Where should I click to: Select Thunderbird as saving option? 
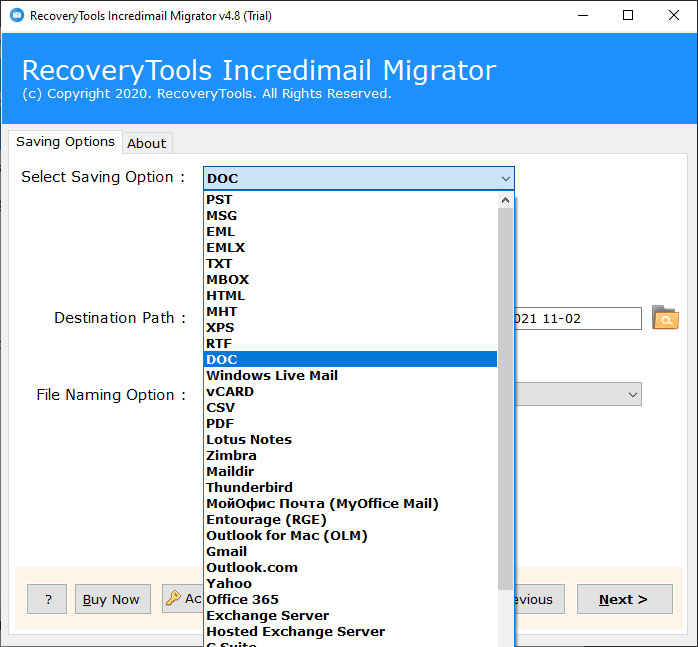click(350, 488)
